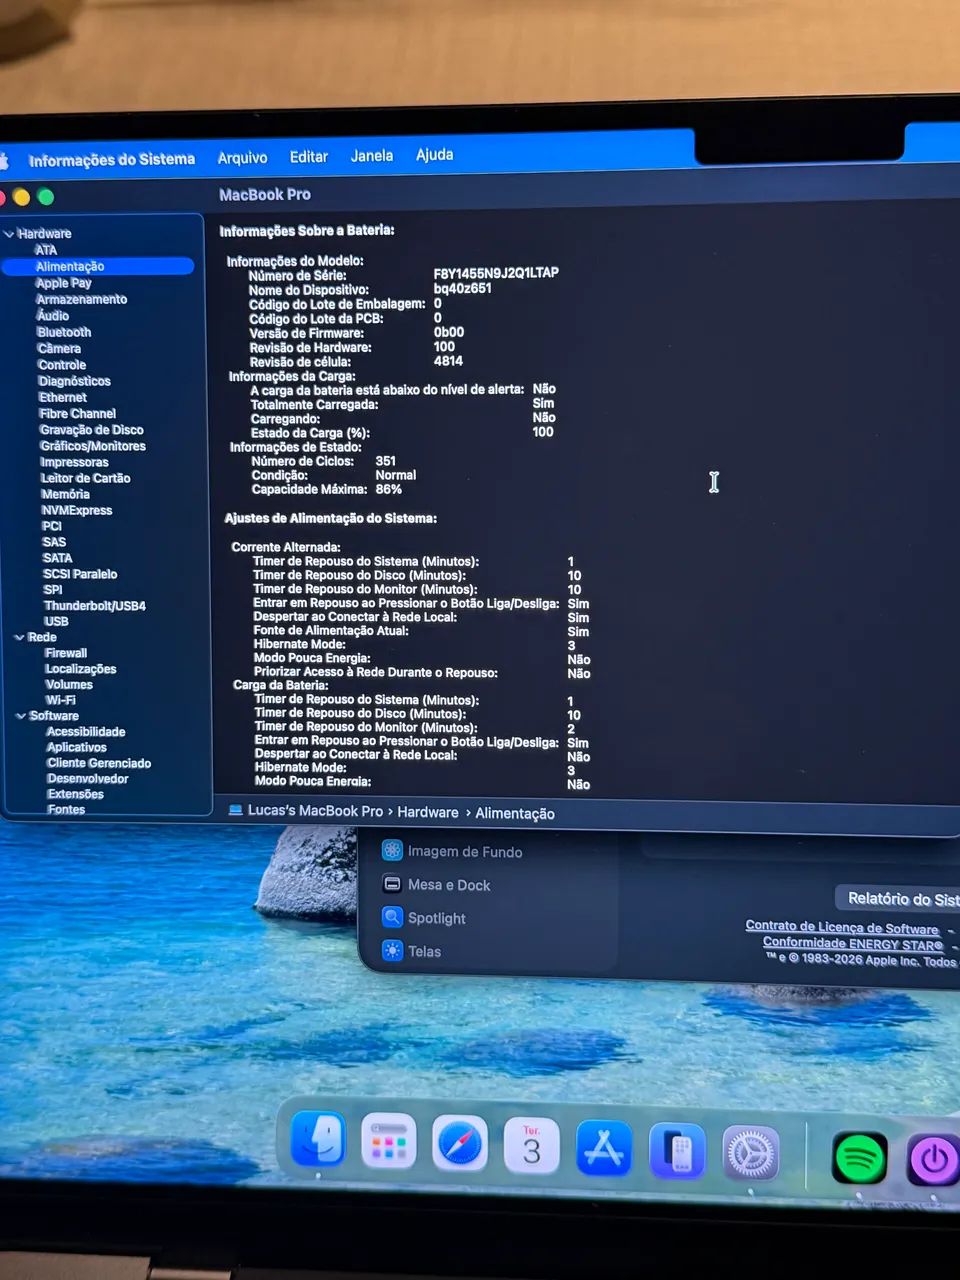Select Gravação de Disco in the sidebar
960x1280 pixels.
[x=92, y=430]
